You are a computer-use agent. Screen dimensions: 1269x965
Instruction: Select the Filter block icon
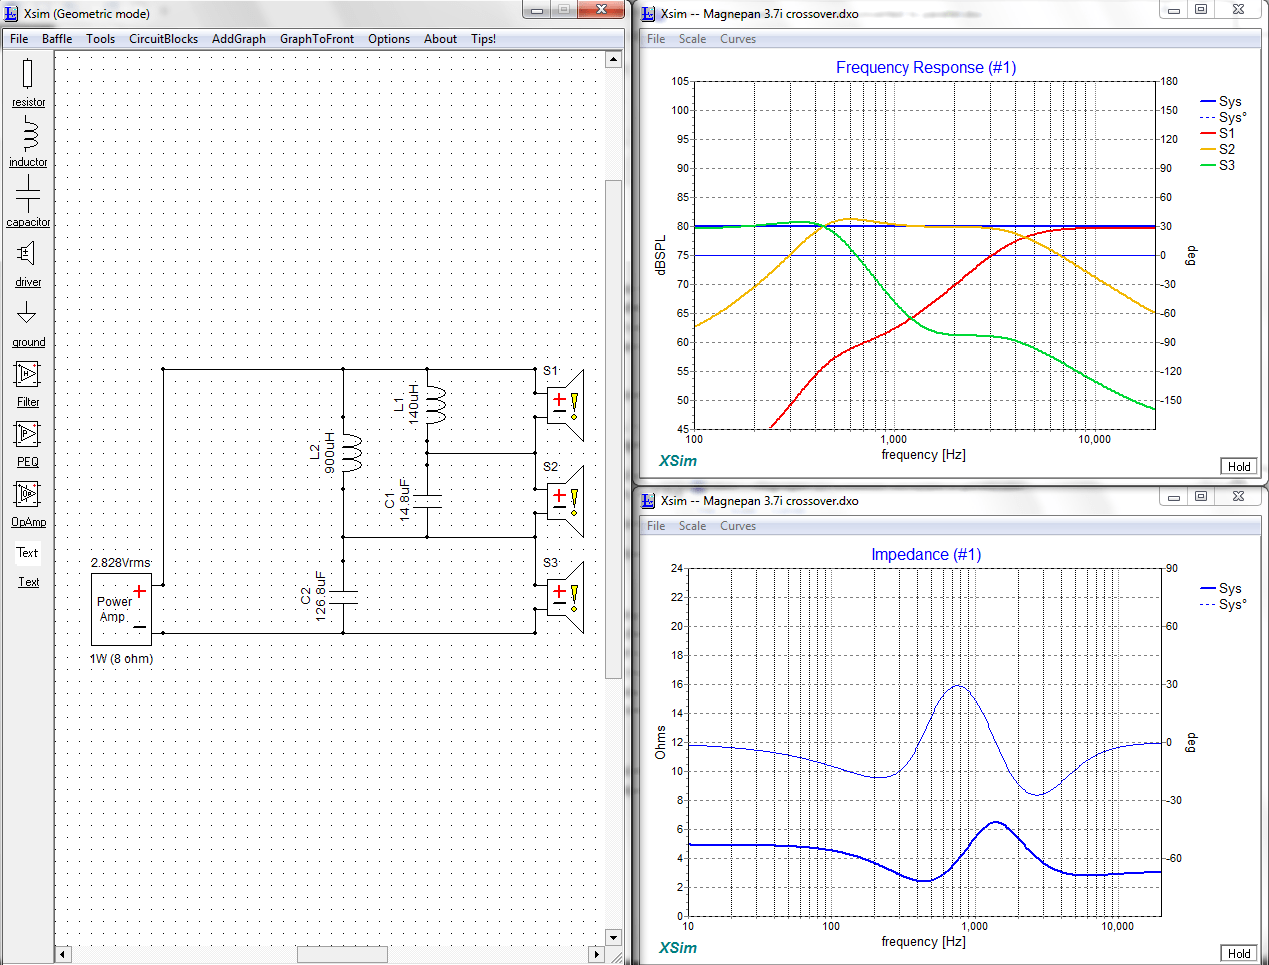pos(27,374)
